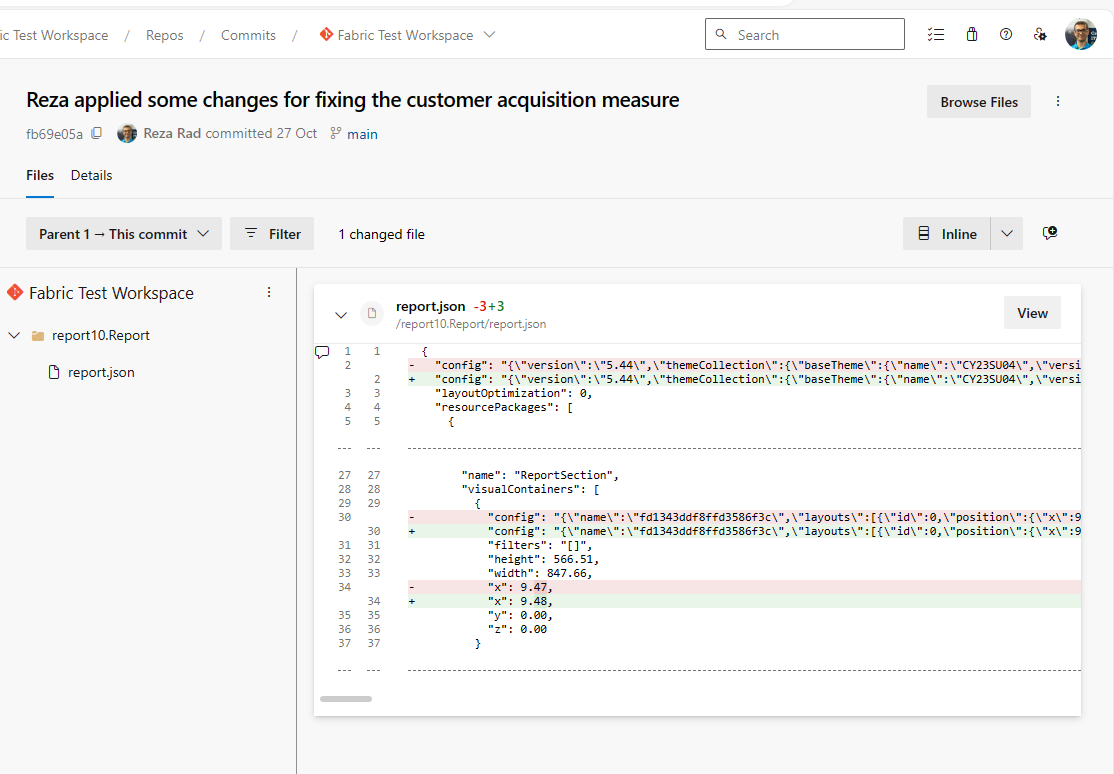Click the Browse Files button
This screenshot has width=1114, height=774.
pos(979,102)
